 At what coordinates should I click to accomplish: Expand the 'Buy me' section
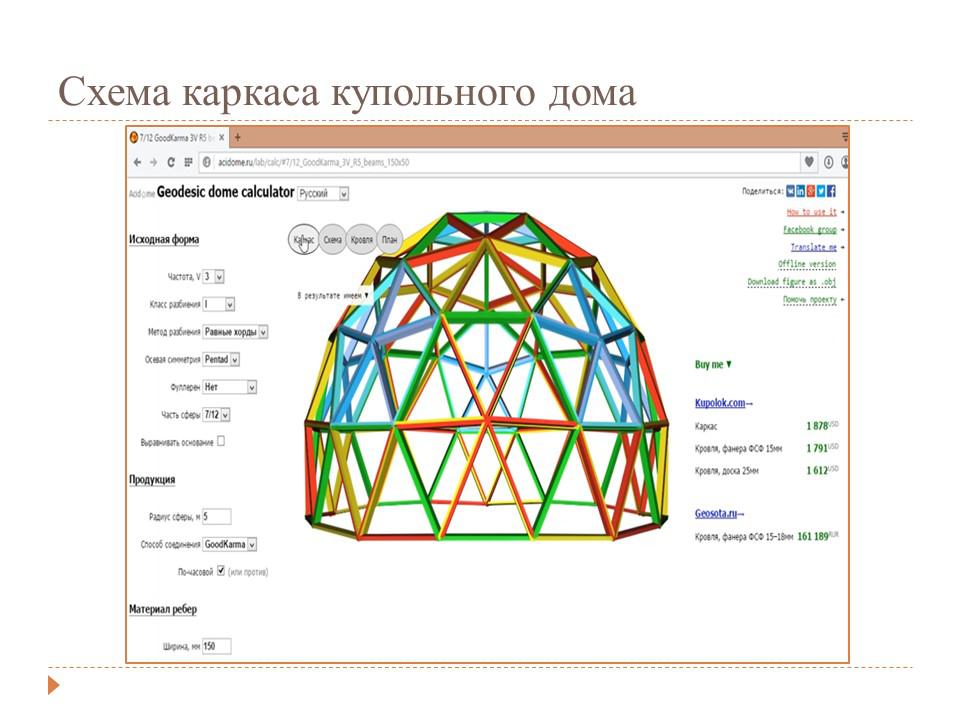click(713, 365)
